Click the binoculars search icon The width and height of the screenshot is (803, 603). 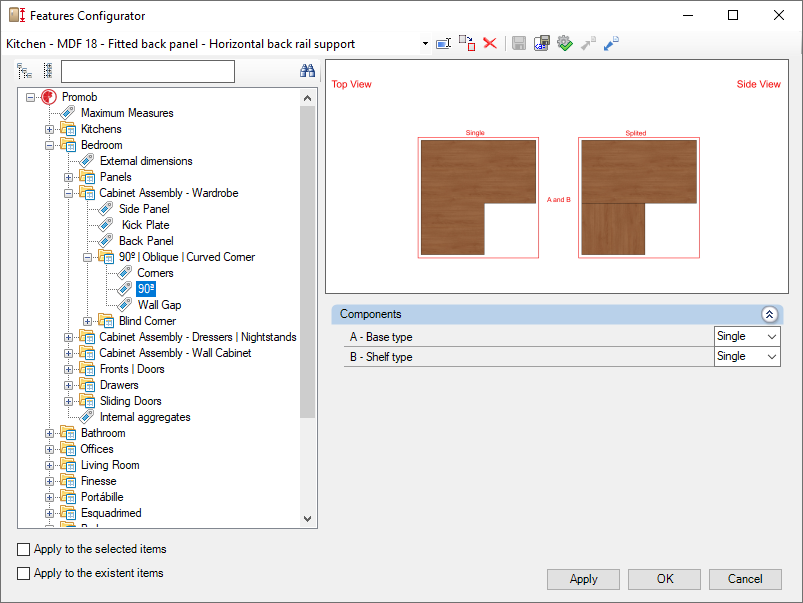pos(308,71)
